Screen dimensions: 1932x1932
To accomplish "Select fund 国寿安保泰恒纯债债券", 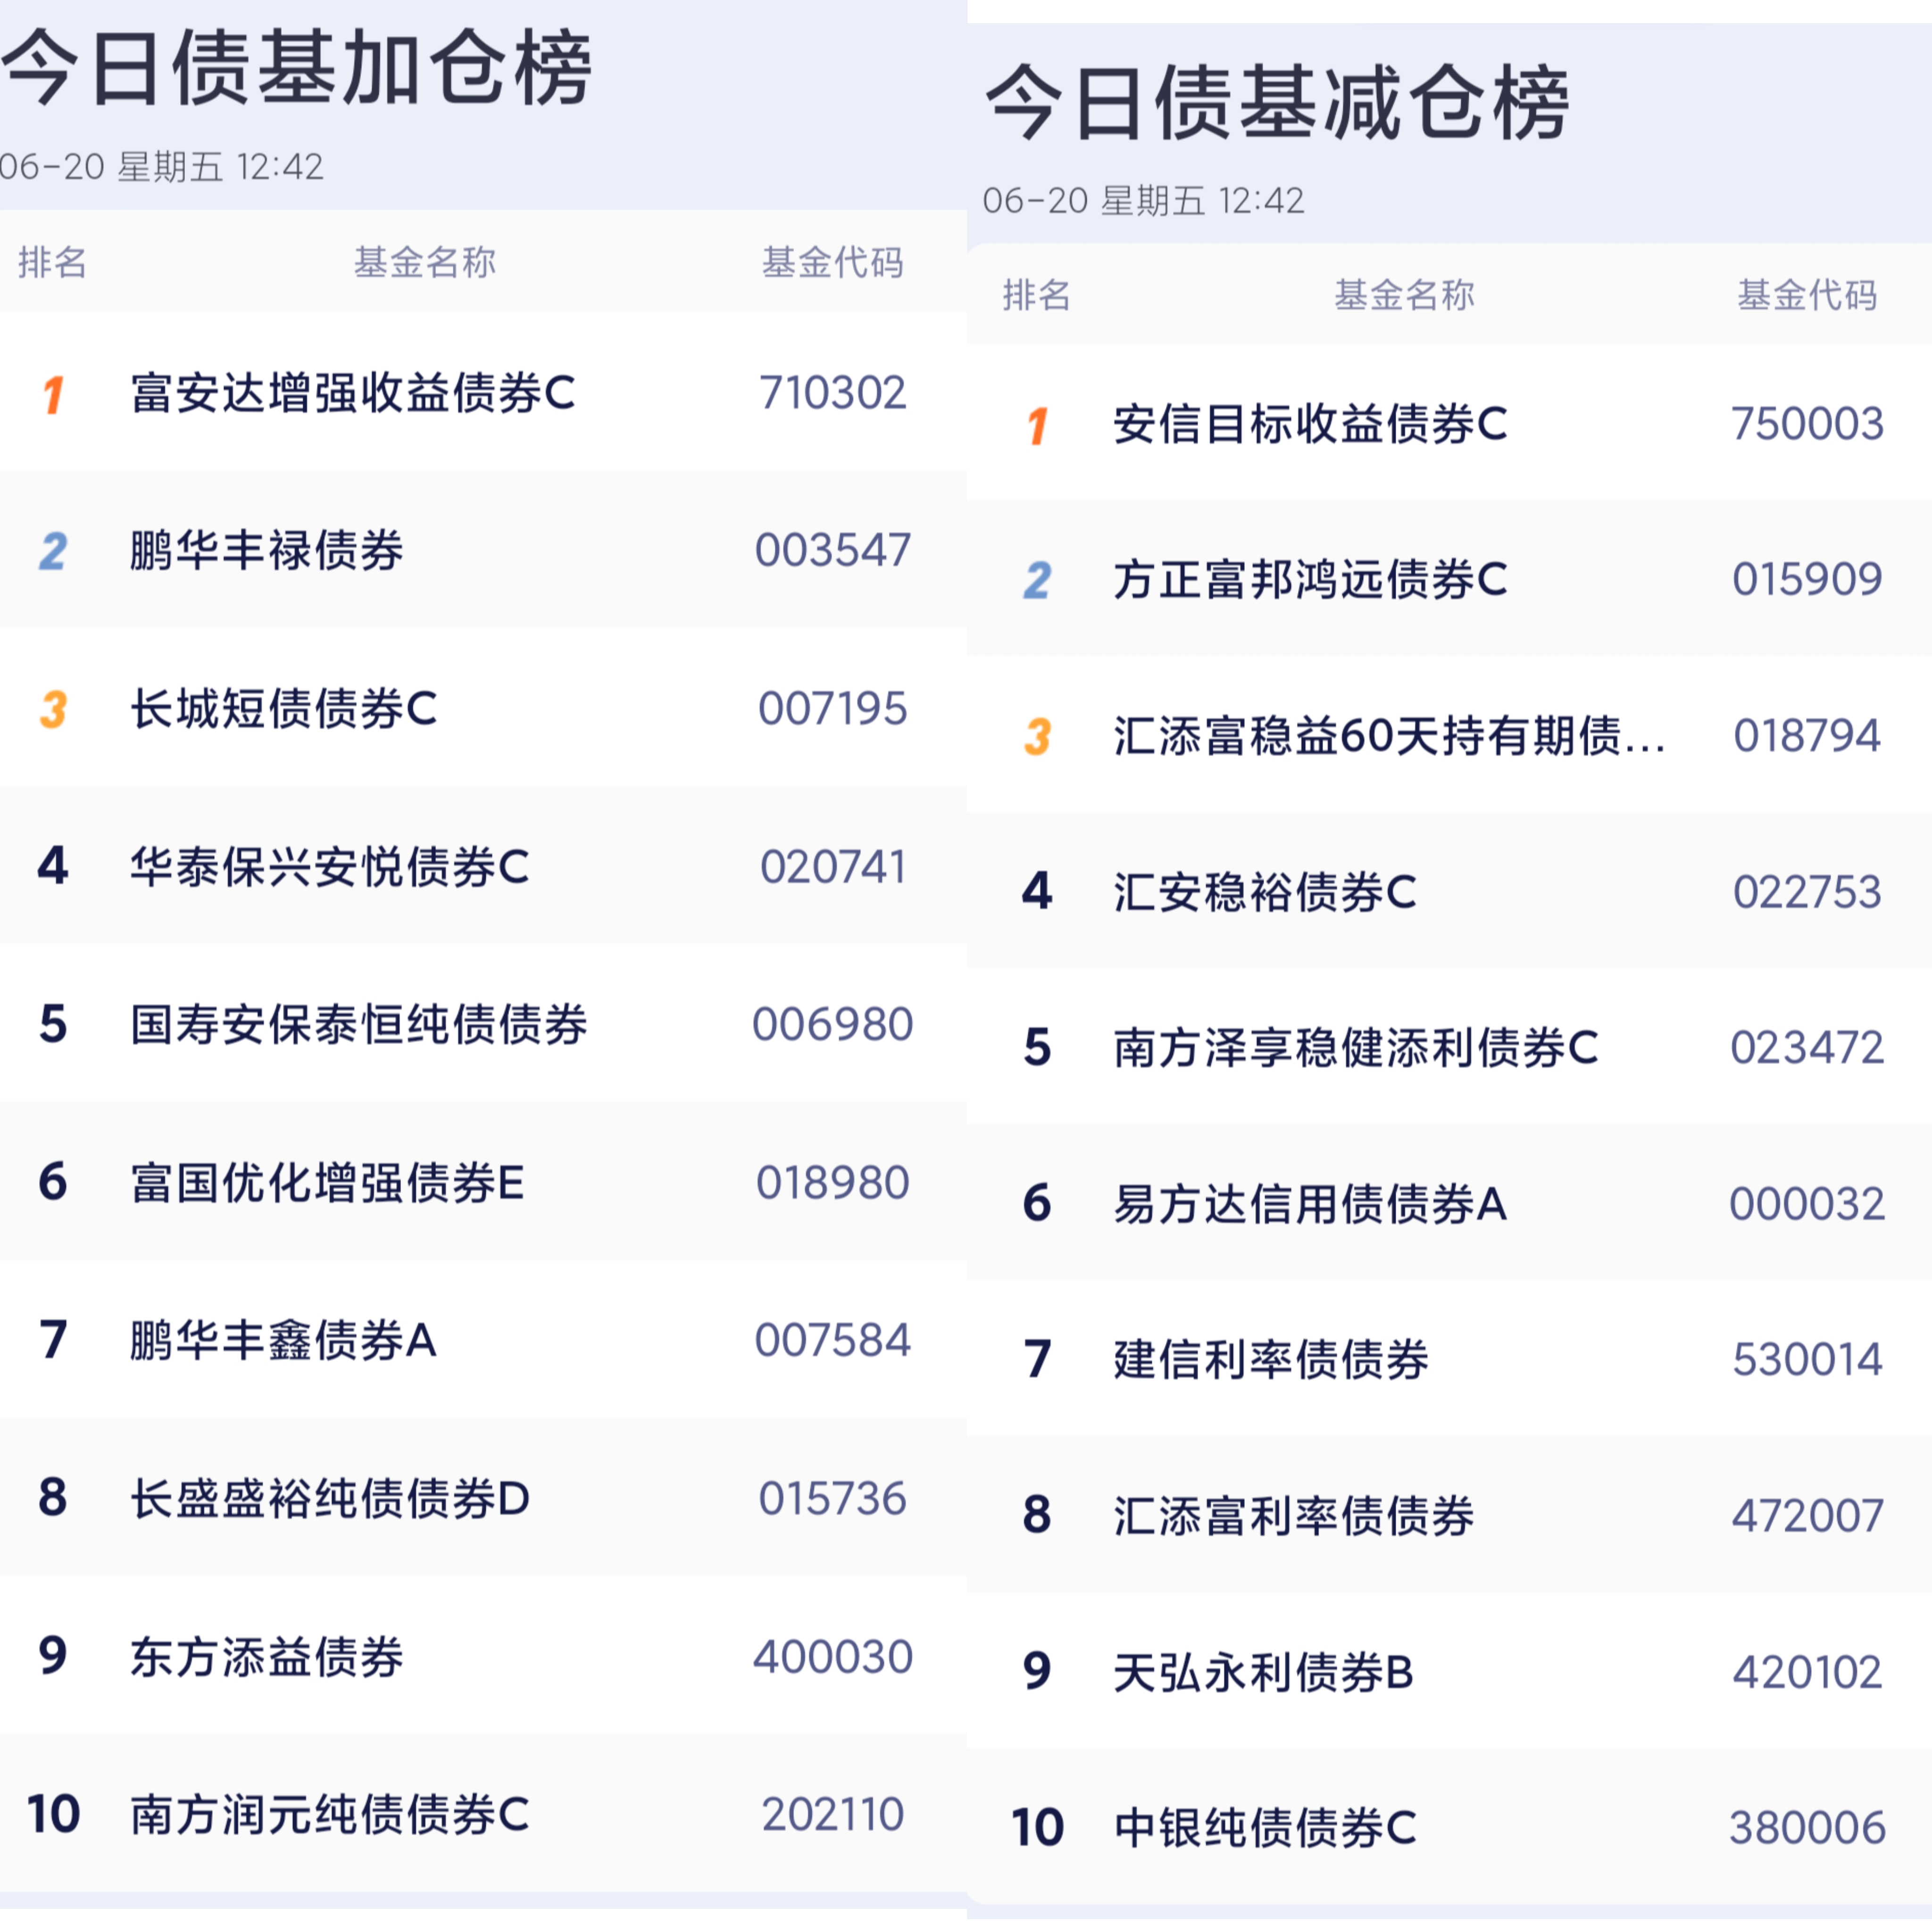I will [359, 1024].
